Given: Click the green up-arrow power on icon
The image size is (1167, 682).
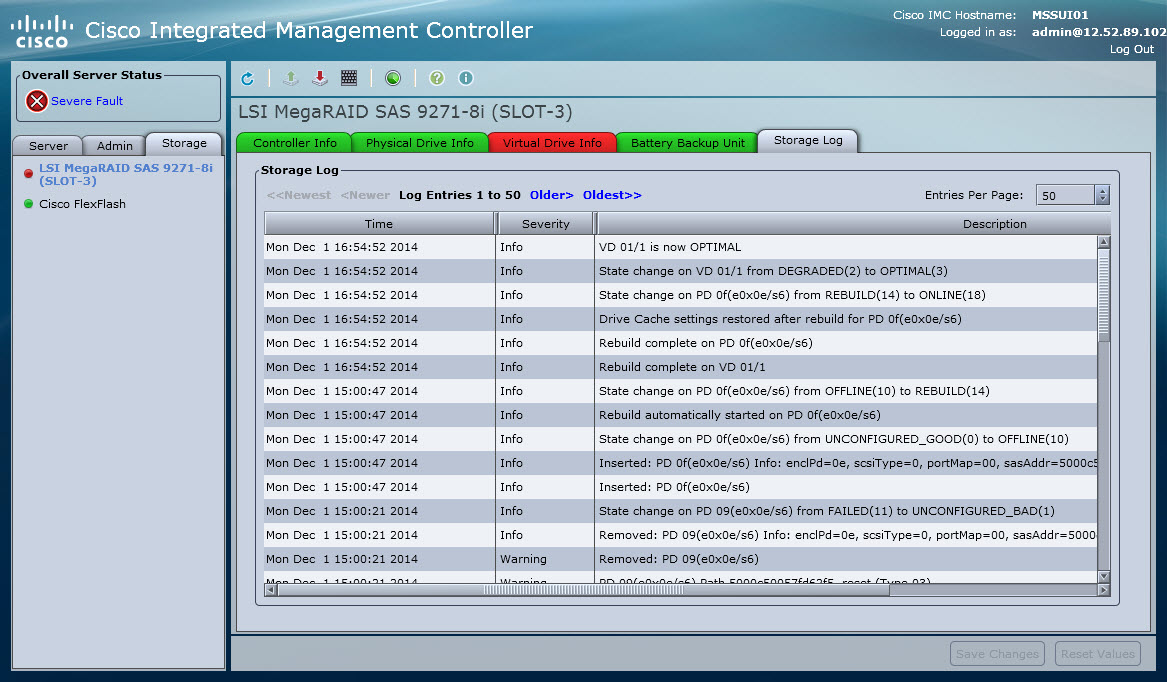Looking at the screenshot, I should [291, 78].
